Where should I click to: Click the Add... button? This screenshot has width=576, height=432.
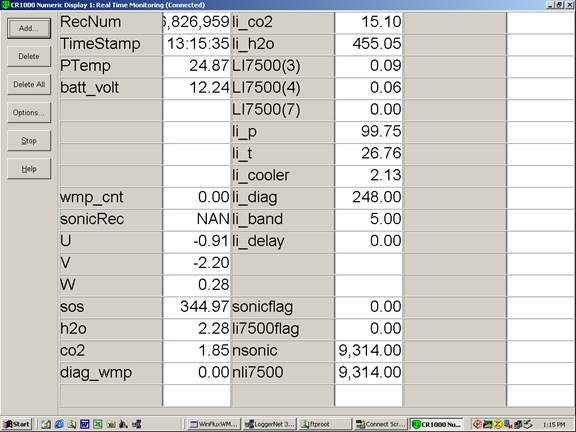click(x=29, y=28)
